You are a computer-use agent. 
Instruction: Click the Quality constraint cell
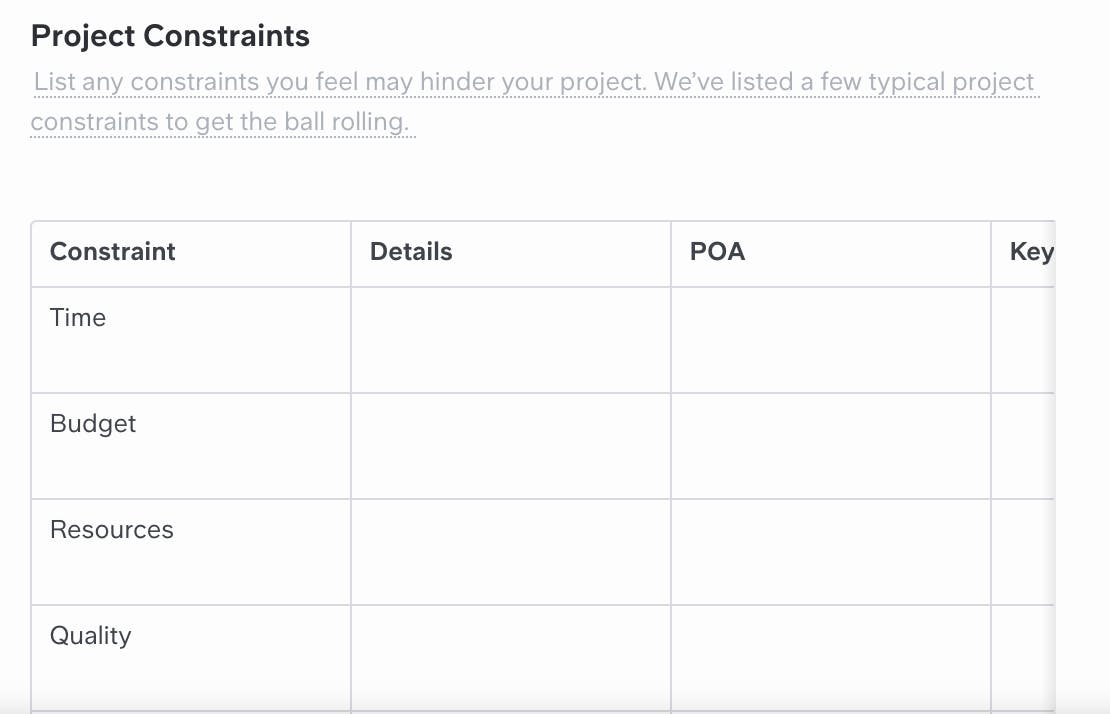191,658
